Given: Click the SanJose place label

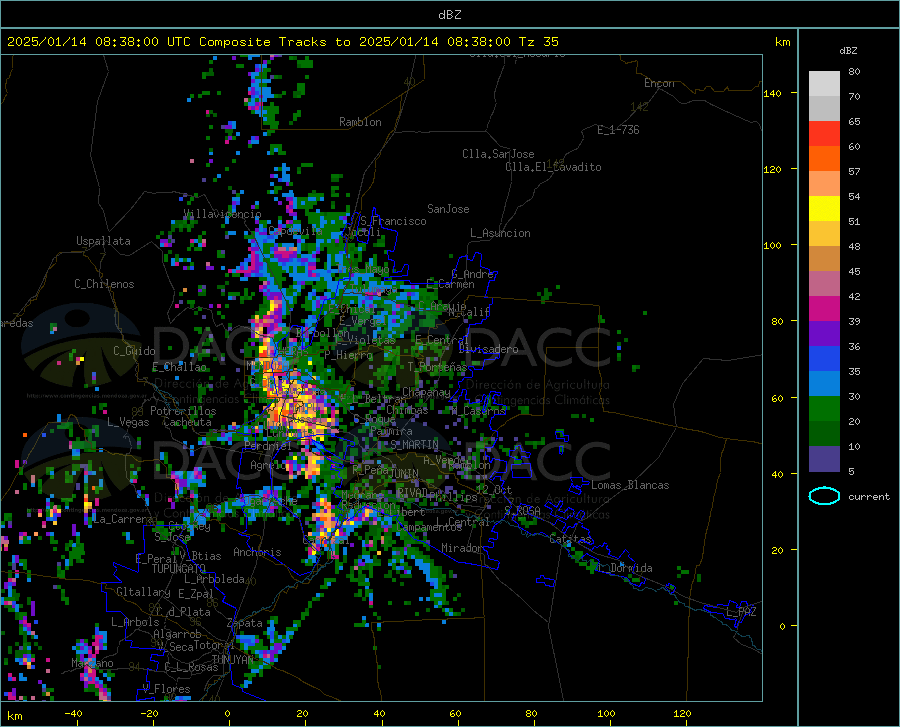Looking at the screenshot, I should (448, 209).
